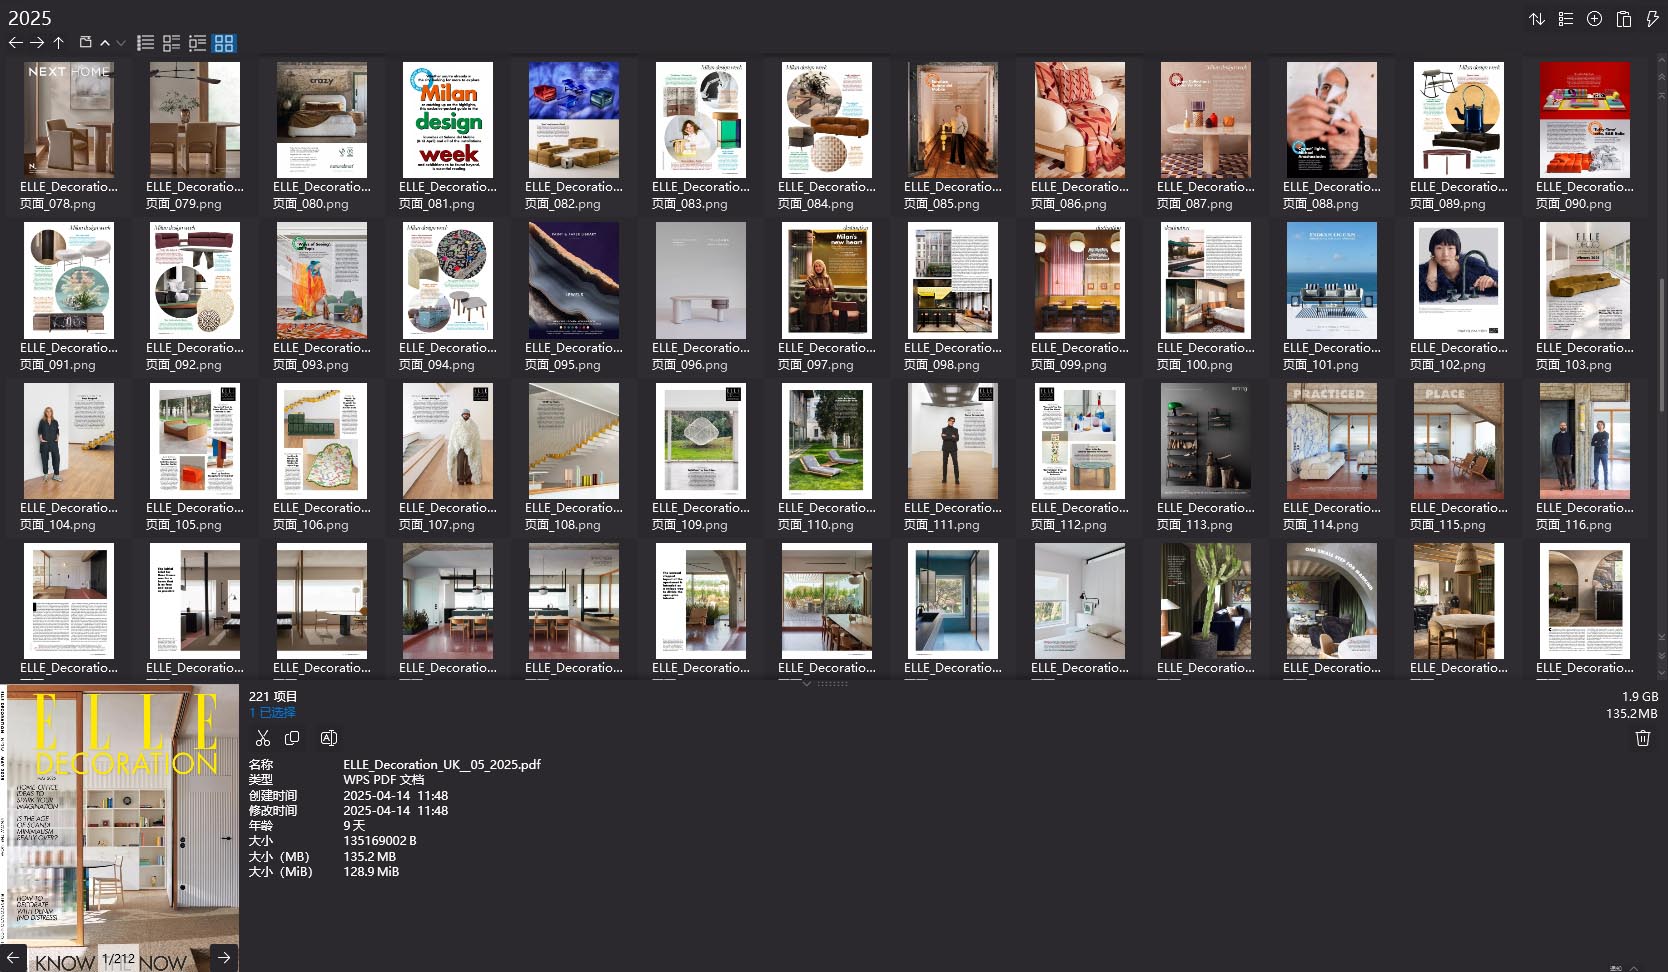Copy the selected file using copy icon
This screenshot has width=1668, height=972.
pos(292,738)
